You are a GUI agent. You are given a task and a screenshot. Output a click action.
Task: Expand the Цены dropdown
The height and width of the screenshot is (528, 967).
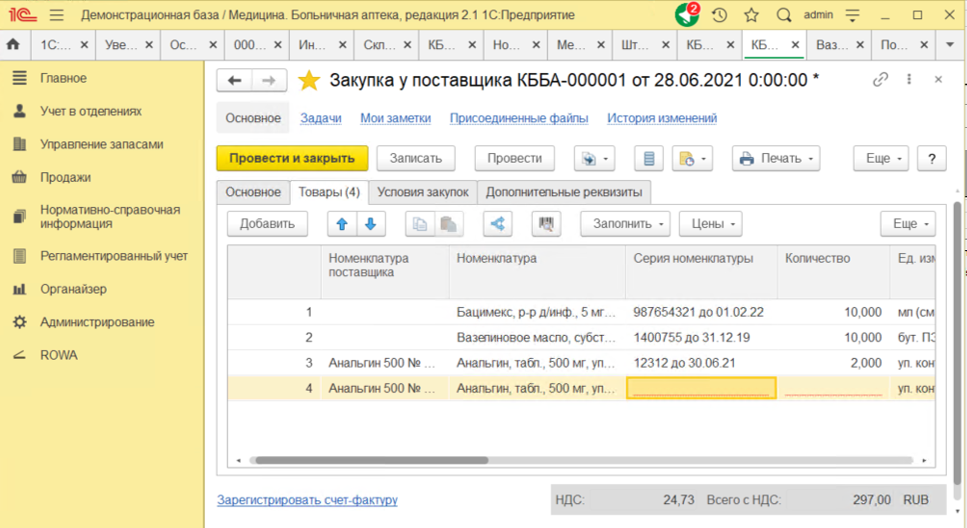[x=710, y=224]
